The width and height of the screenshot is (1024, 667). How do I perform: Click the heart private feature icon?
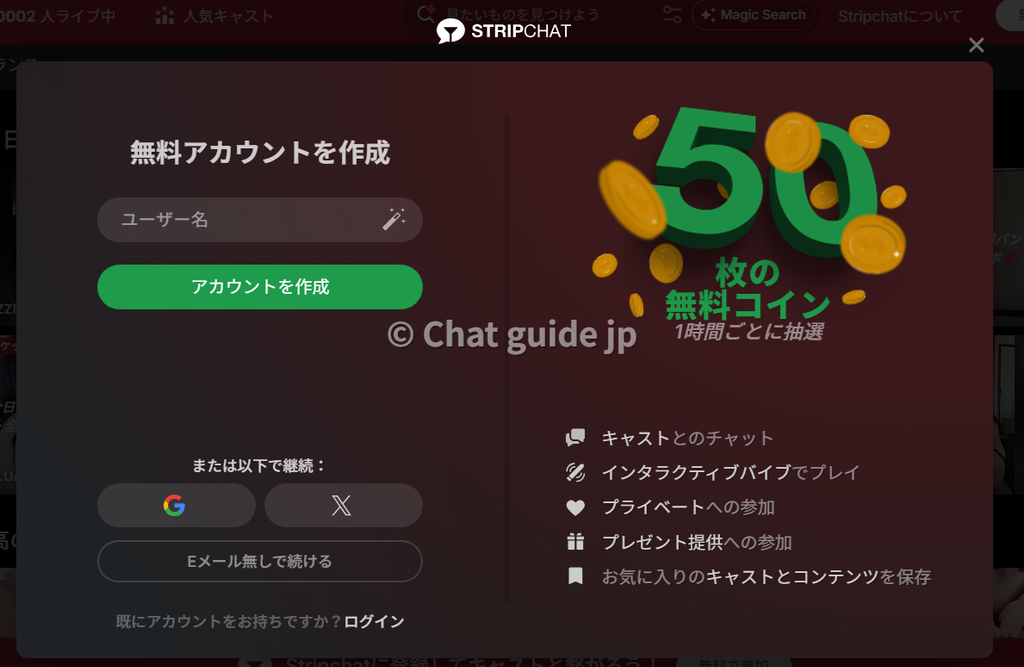[575, 508]
